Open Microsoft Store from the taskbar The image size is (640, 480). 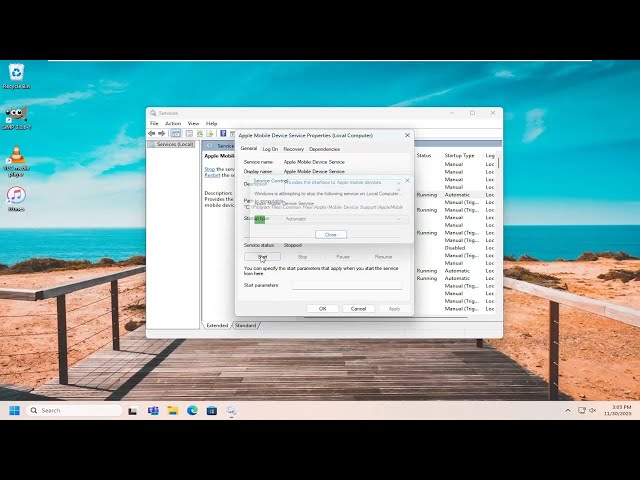click(212, 411)
